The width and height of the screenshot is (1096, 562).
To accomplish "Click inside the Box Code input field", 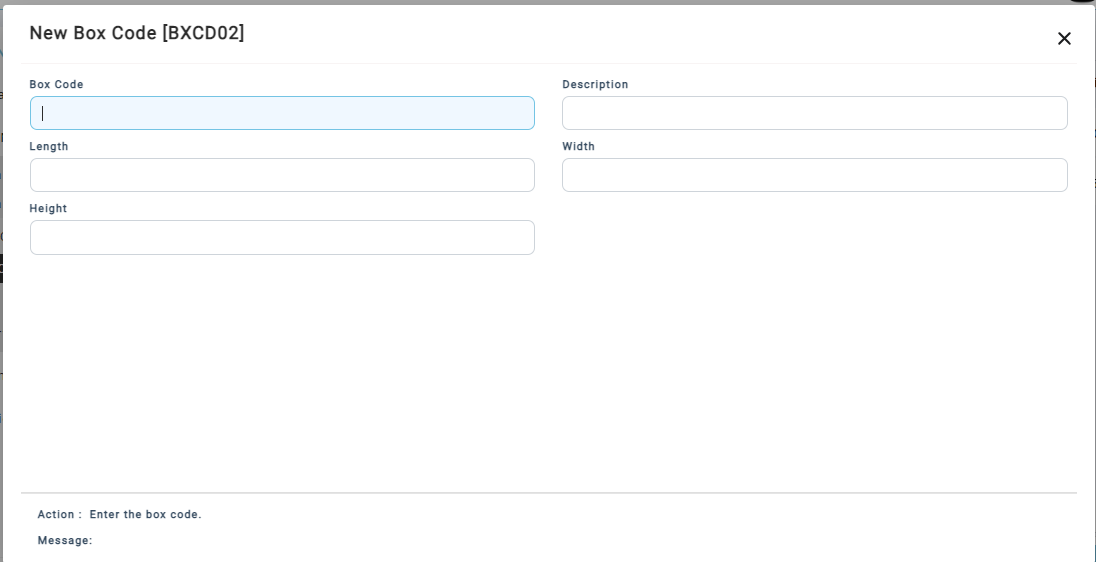I will click(x=282, y=113).
